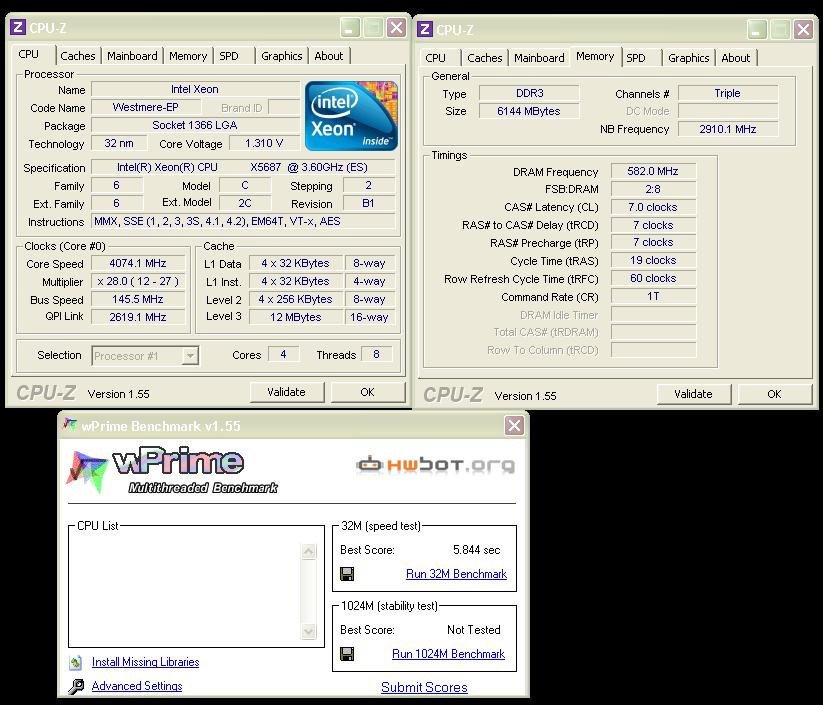
Task: Click the Run 1024M Benchmark link
Action: [448, 654]
